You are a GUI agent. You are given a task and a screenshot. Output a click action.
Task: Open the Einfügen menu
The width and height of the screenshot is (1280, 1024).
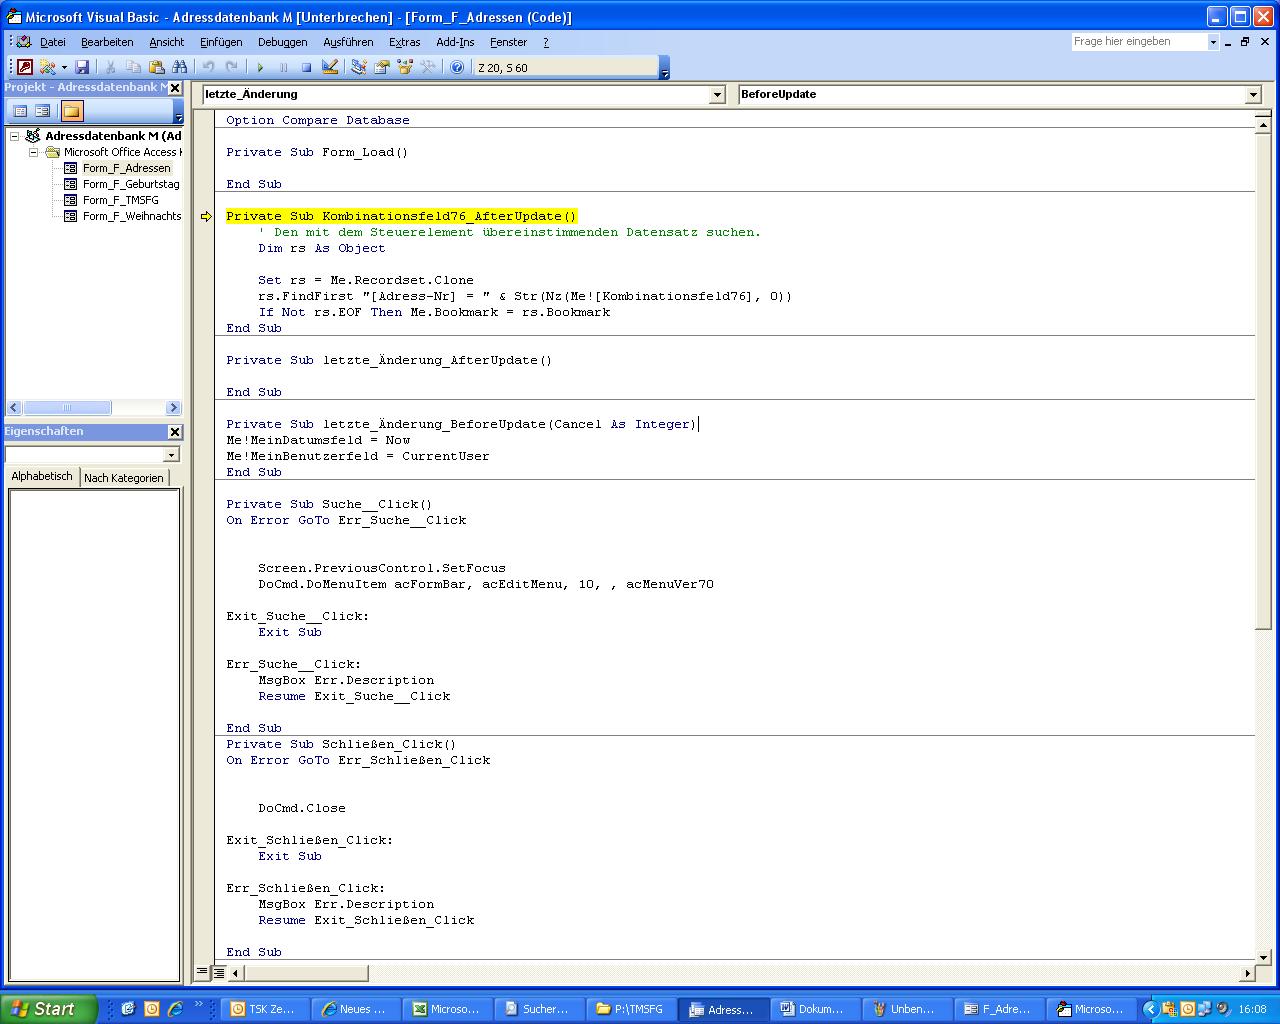221,42
